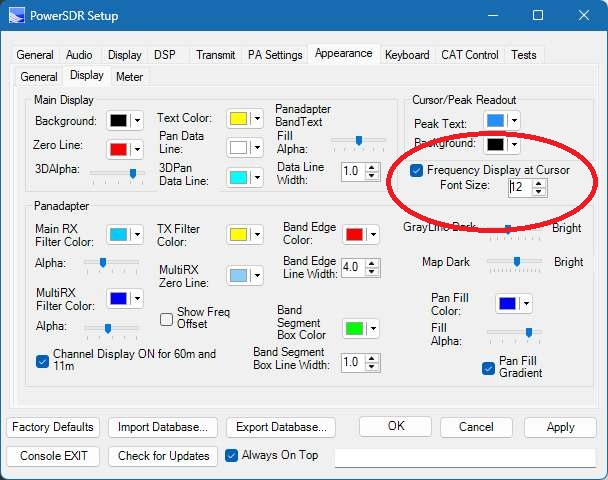This screenshot has width=608, height=480.
Task: Expand the 3DPan Data Line color dropdown
Action: click(257, 178)
